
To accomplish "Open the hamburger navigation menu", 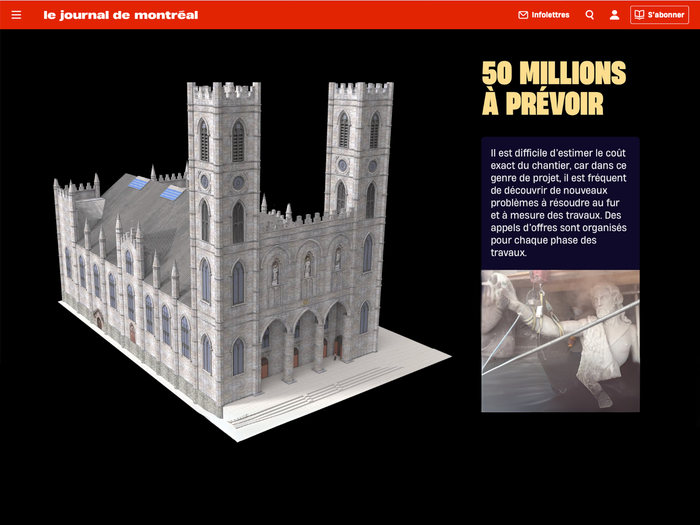I will click(16, 15).
